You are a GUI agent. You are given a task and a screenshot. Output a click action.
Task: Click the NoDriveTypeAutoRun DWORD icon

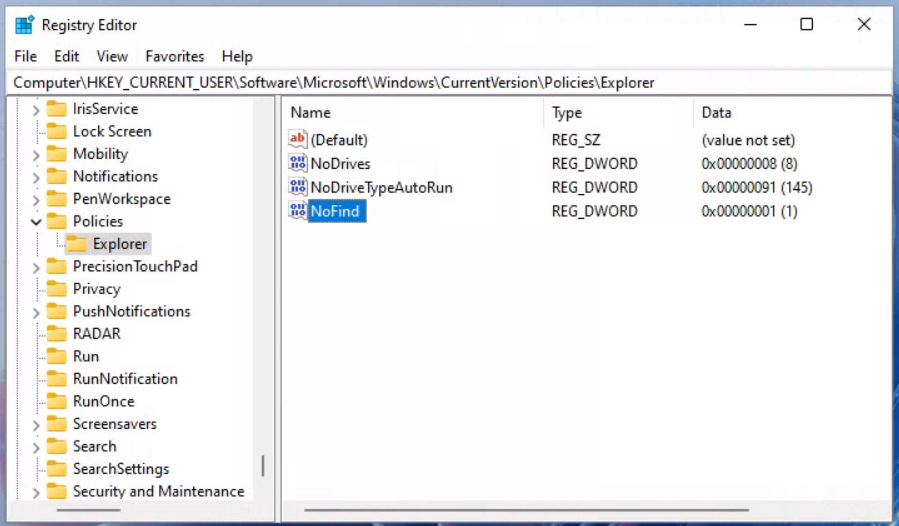pos(298,188)
